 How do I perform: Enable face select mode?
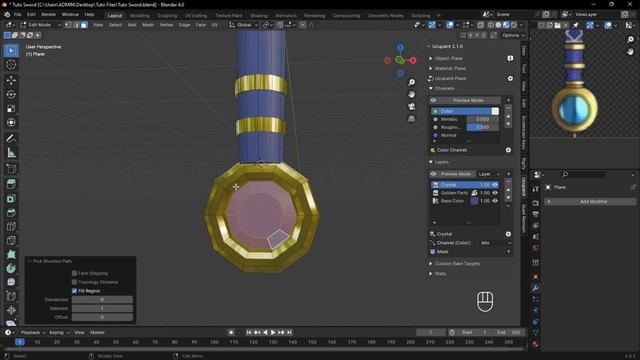click(84, 25)
